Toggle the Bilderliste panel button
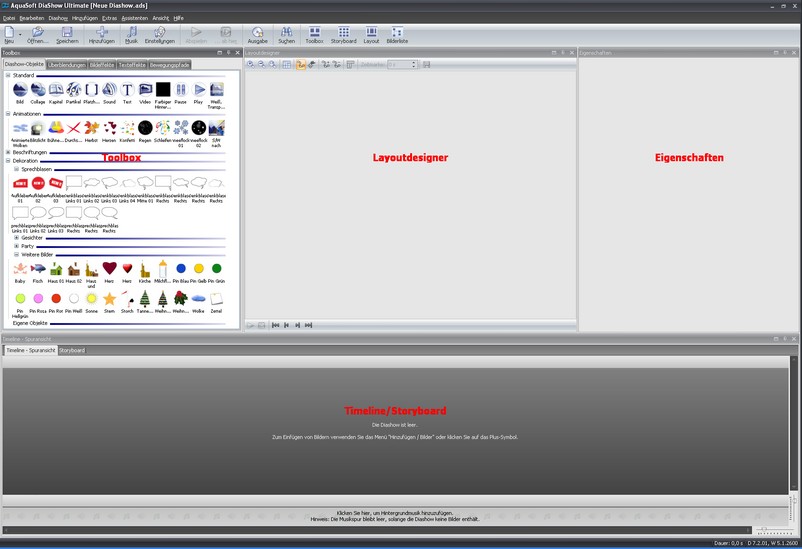 (397, 35)
